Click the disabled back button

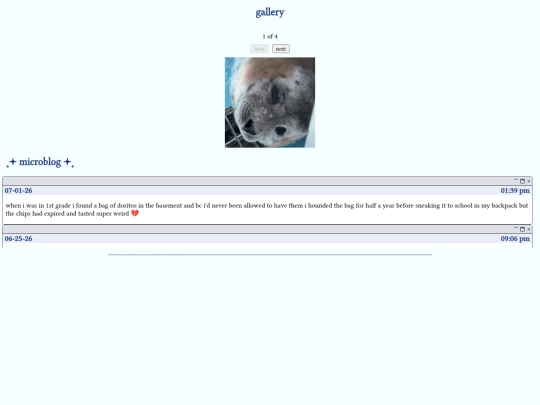coord(259,49)
